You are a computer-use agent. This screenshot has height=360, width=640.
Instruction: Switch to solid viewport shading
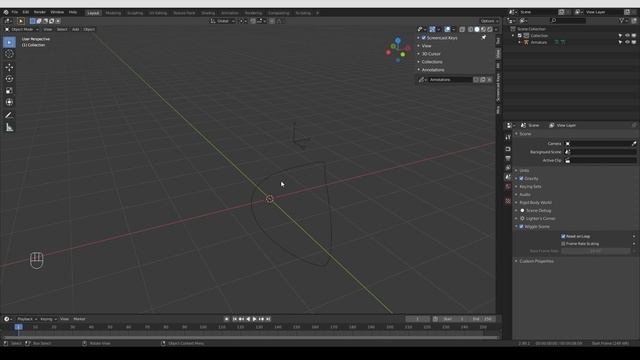tap(477, 29)
